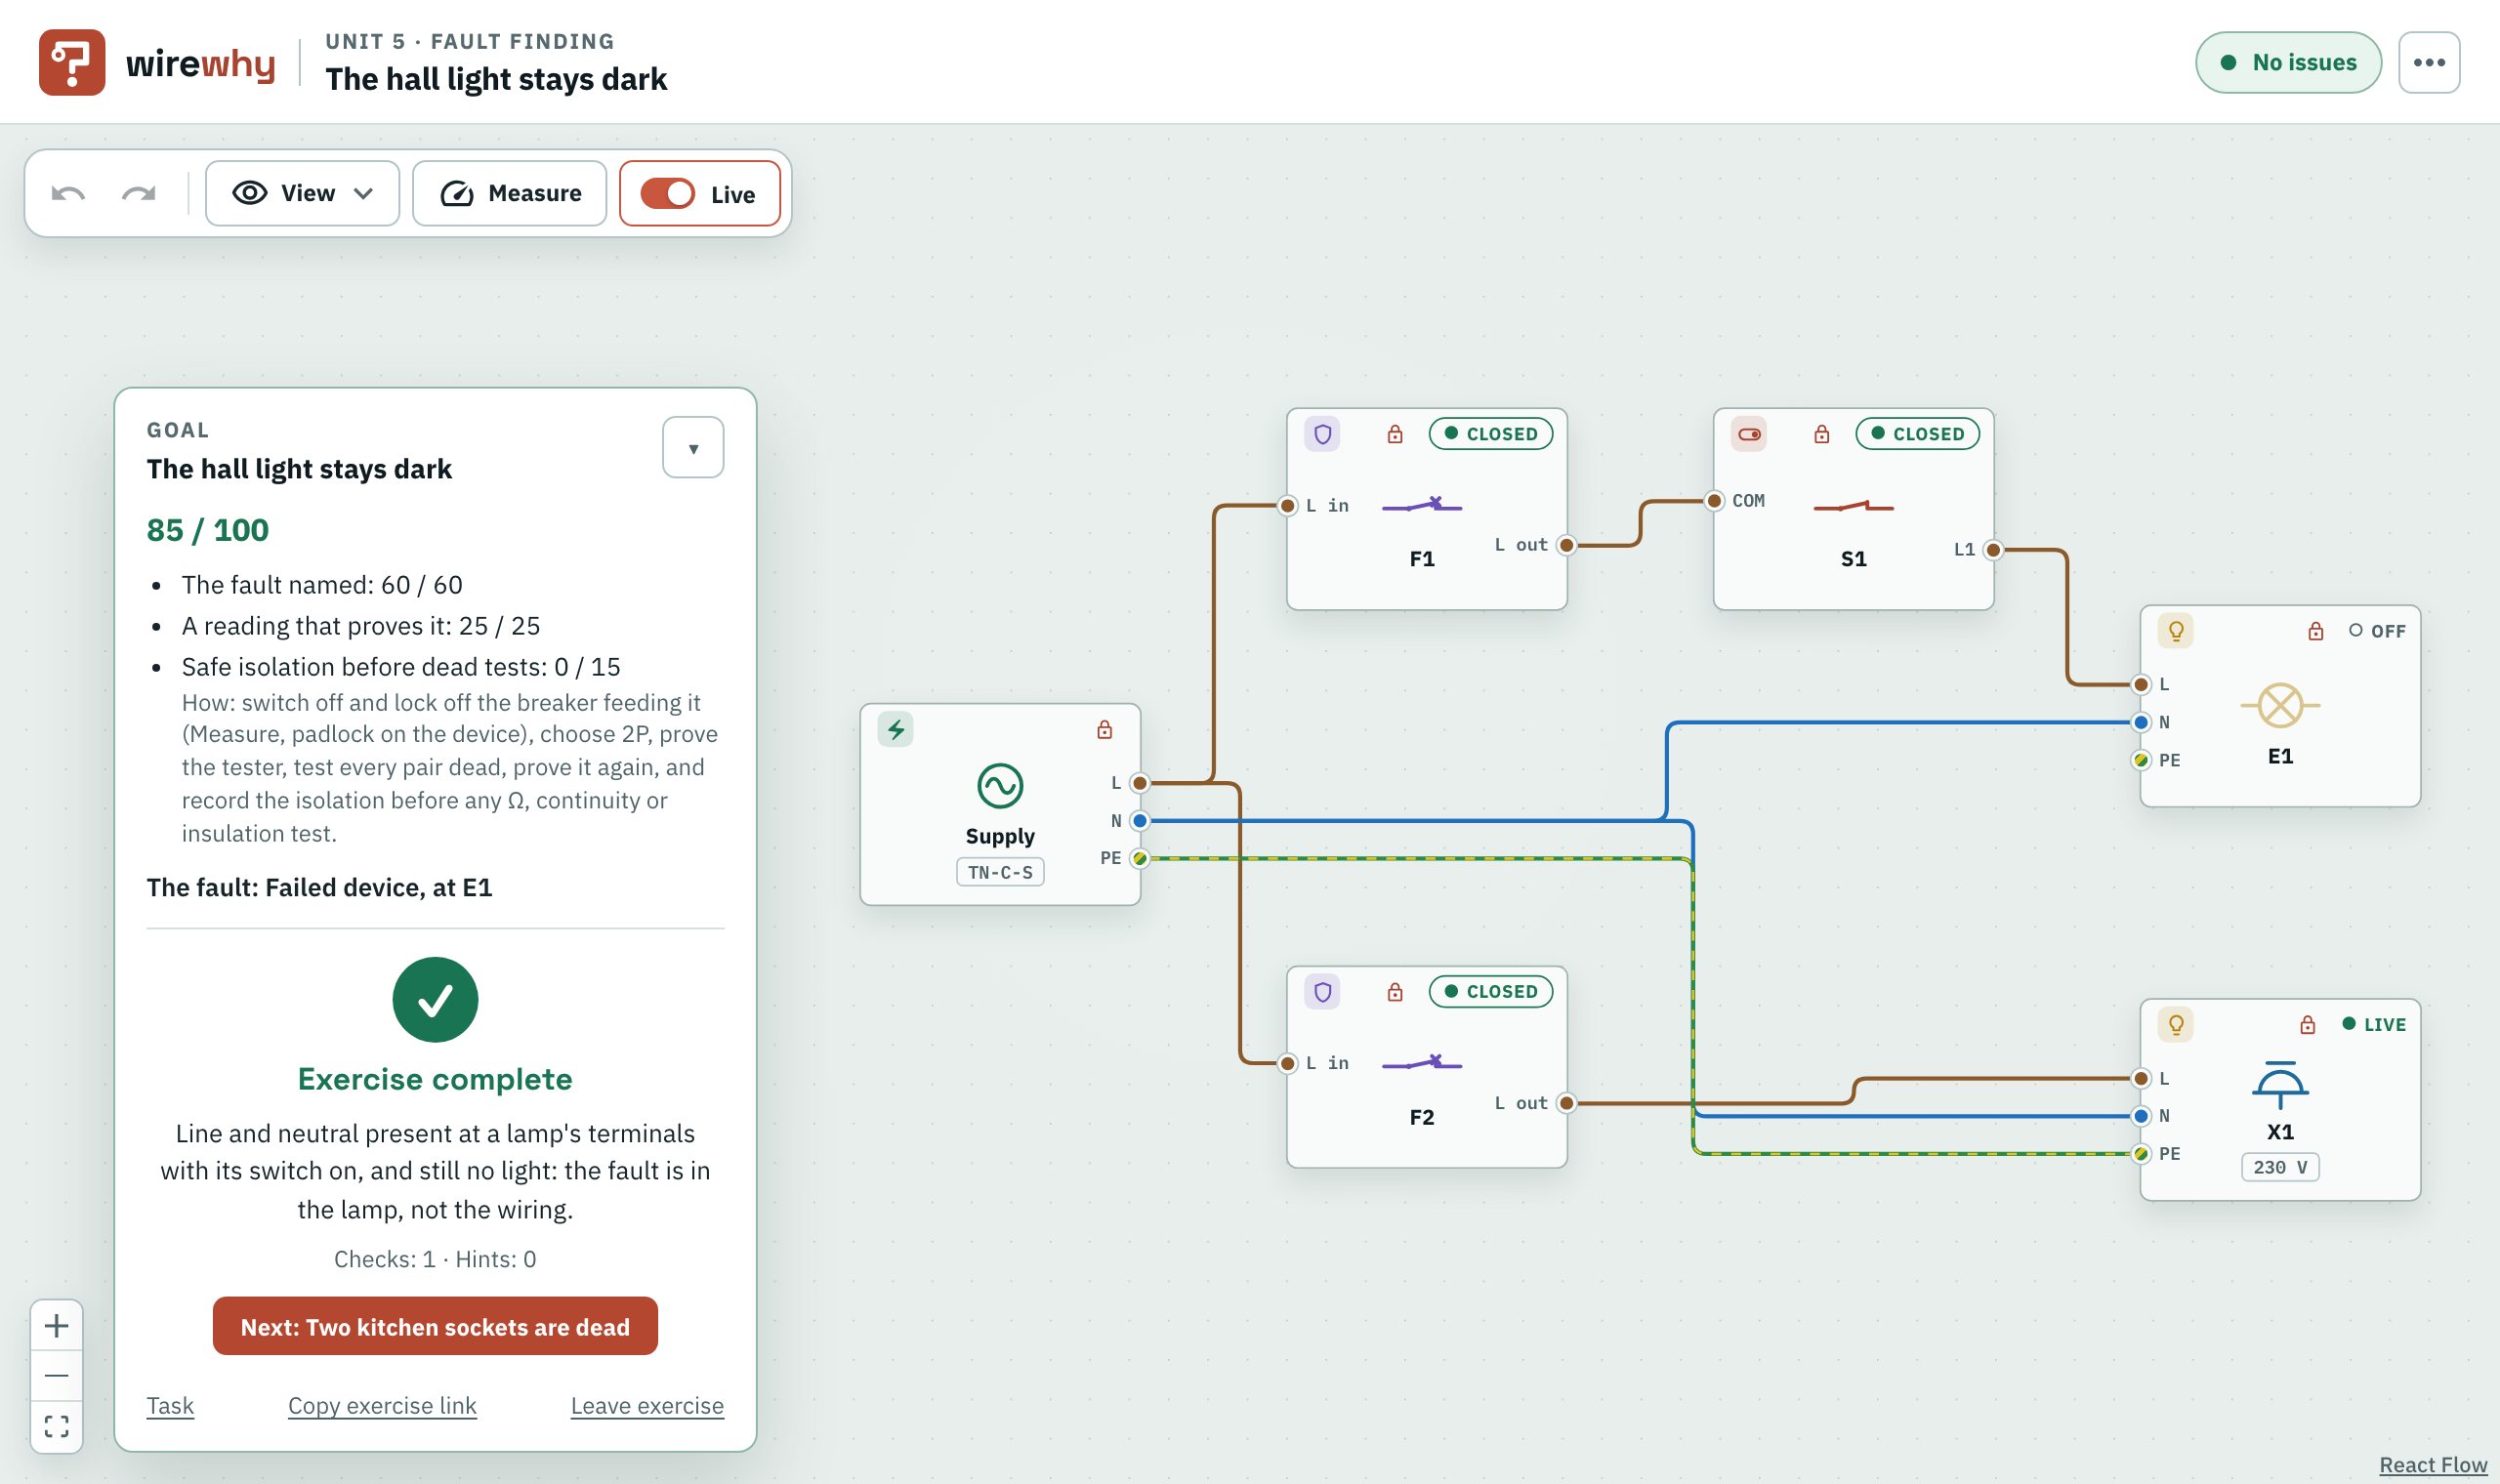Fit view to the canvas
Image resolution: width=2500 pixels, height=1484 pixels.
[x=57, y=1426]
